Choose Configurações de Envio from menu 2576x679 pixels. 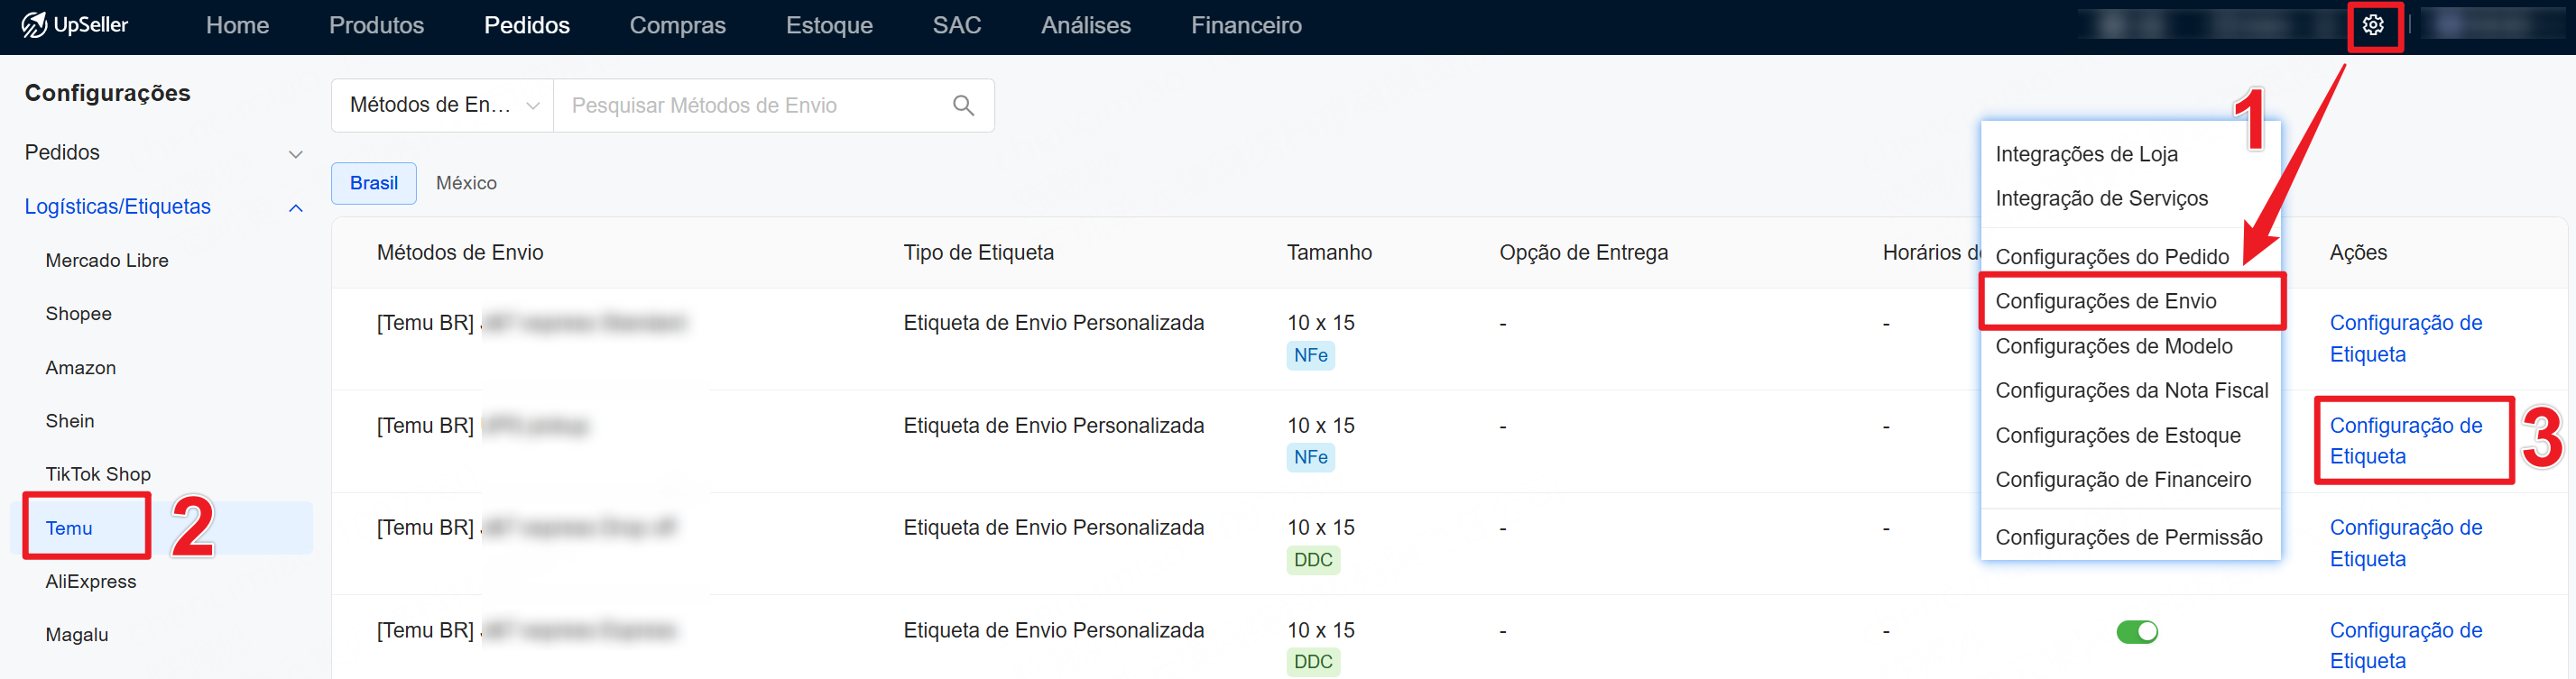[2105, 301]
